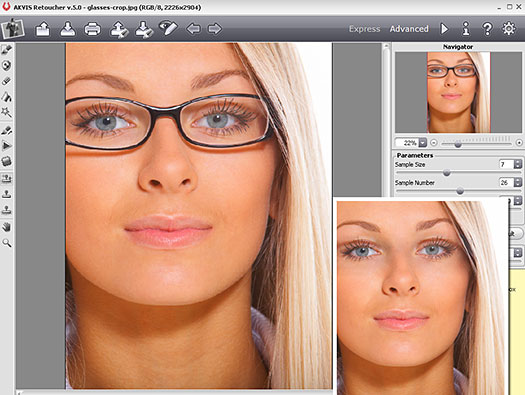The image size is (525, 395).
Task: Select the bottom stamp tool above the Hand
Action: pos(7,210)
